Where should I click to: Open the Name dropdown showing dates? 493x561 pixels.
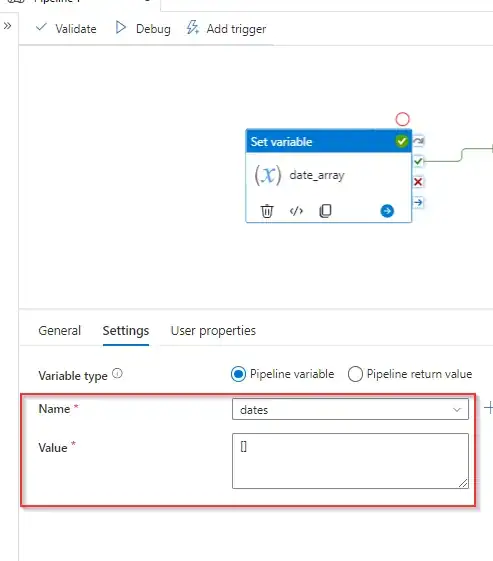(350, 409)
